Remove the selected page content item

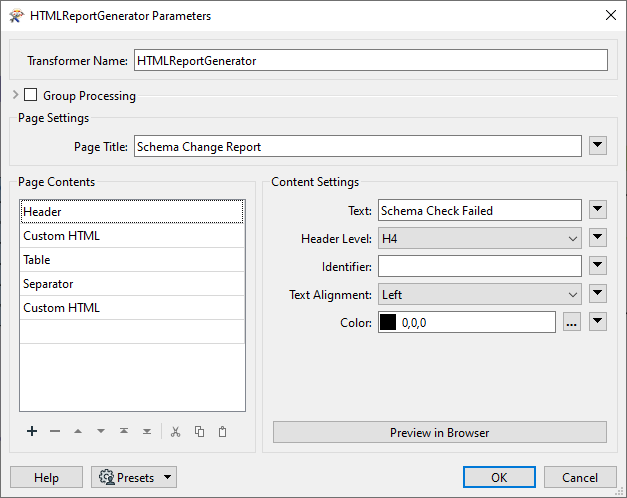click(x=55, y=431)
